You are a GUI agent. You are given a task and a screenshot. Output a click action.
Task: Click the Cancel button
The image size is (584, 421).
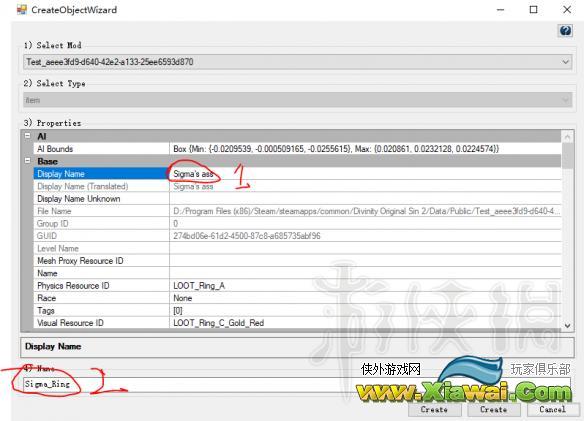(x=552, y=409)
